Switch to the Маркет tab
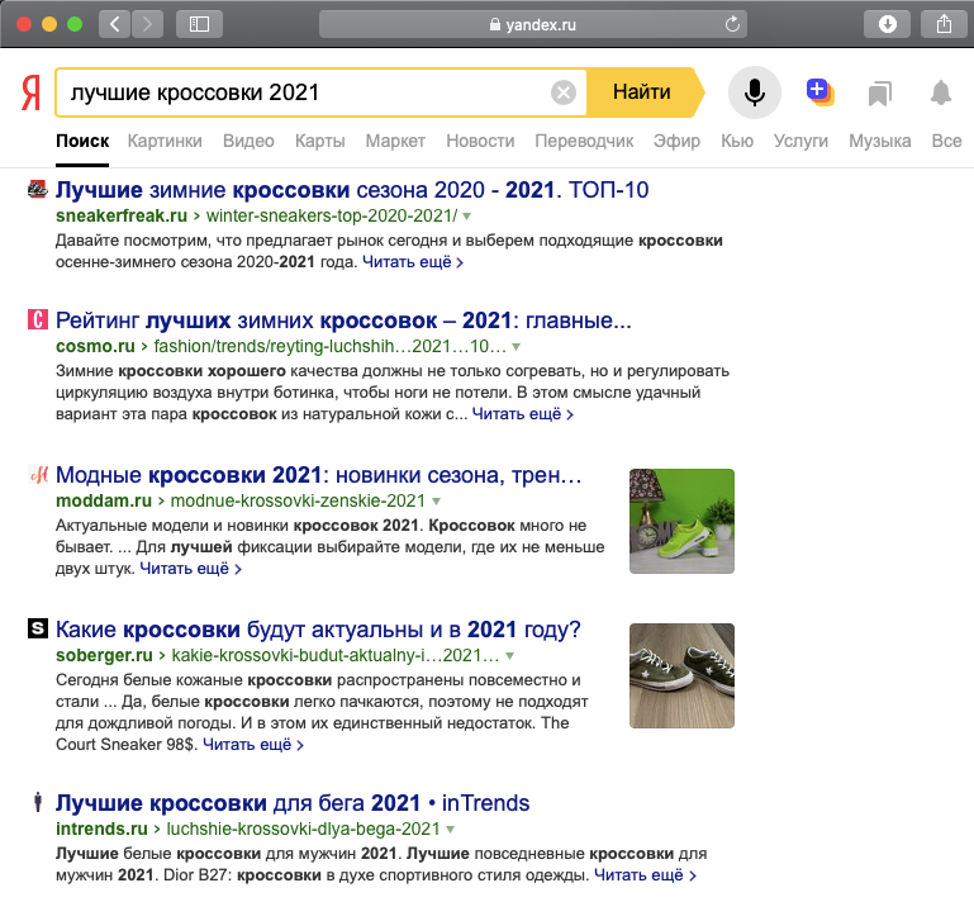The width and height of the screenshot is (974, 922). pos(395,141)
